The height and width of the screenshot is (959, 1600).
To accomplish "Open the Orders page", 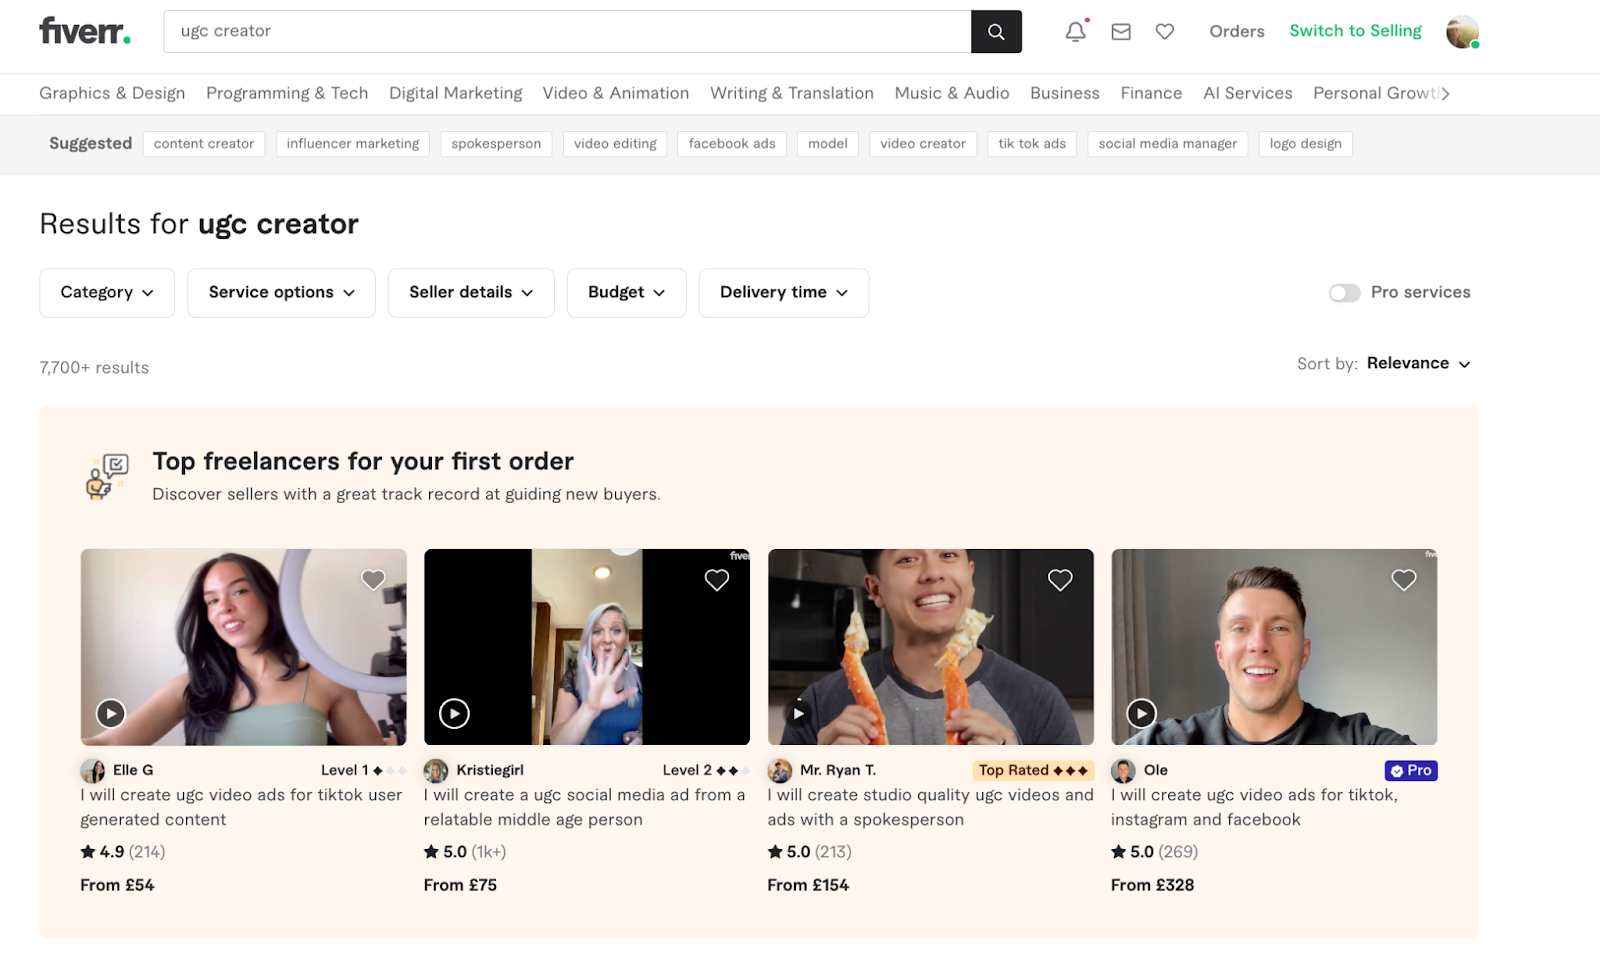I will click(1236, 31).
